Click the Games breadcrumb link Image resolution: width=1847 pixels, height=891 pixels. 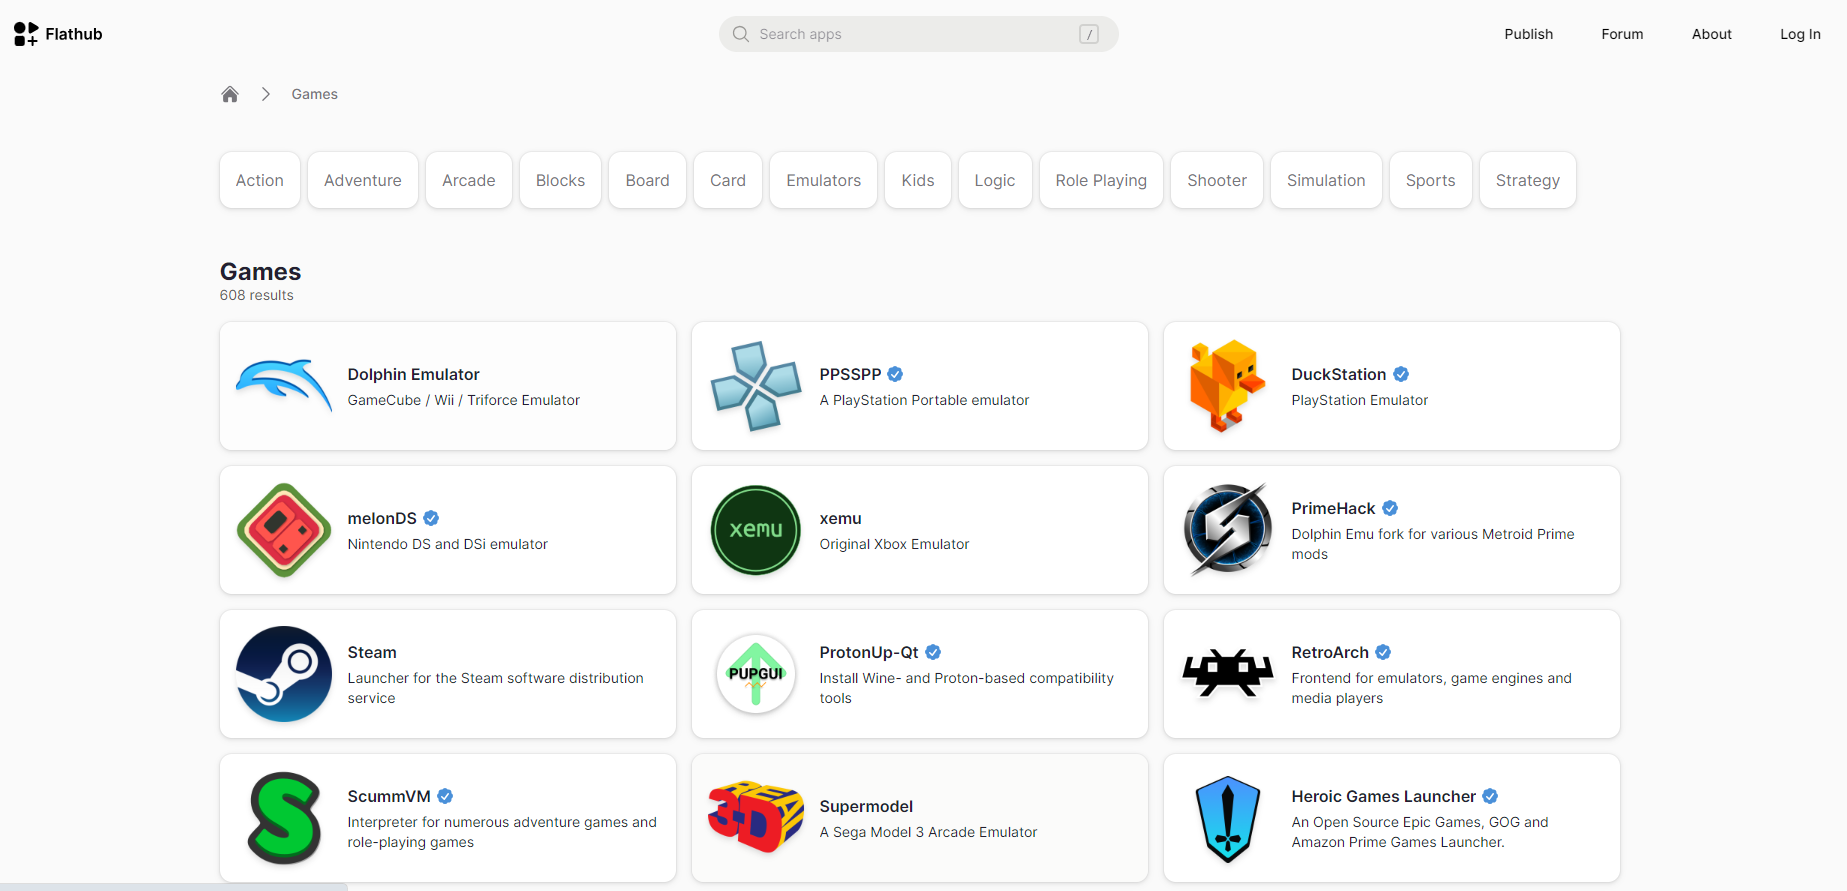315,94
